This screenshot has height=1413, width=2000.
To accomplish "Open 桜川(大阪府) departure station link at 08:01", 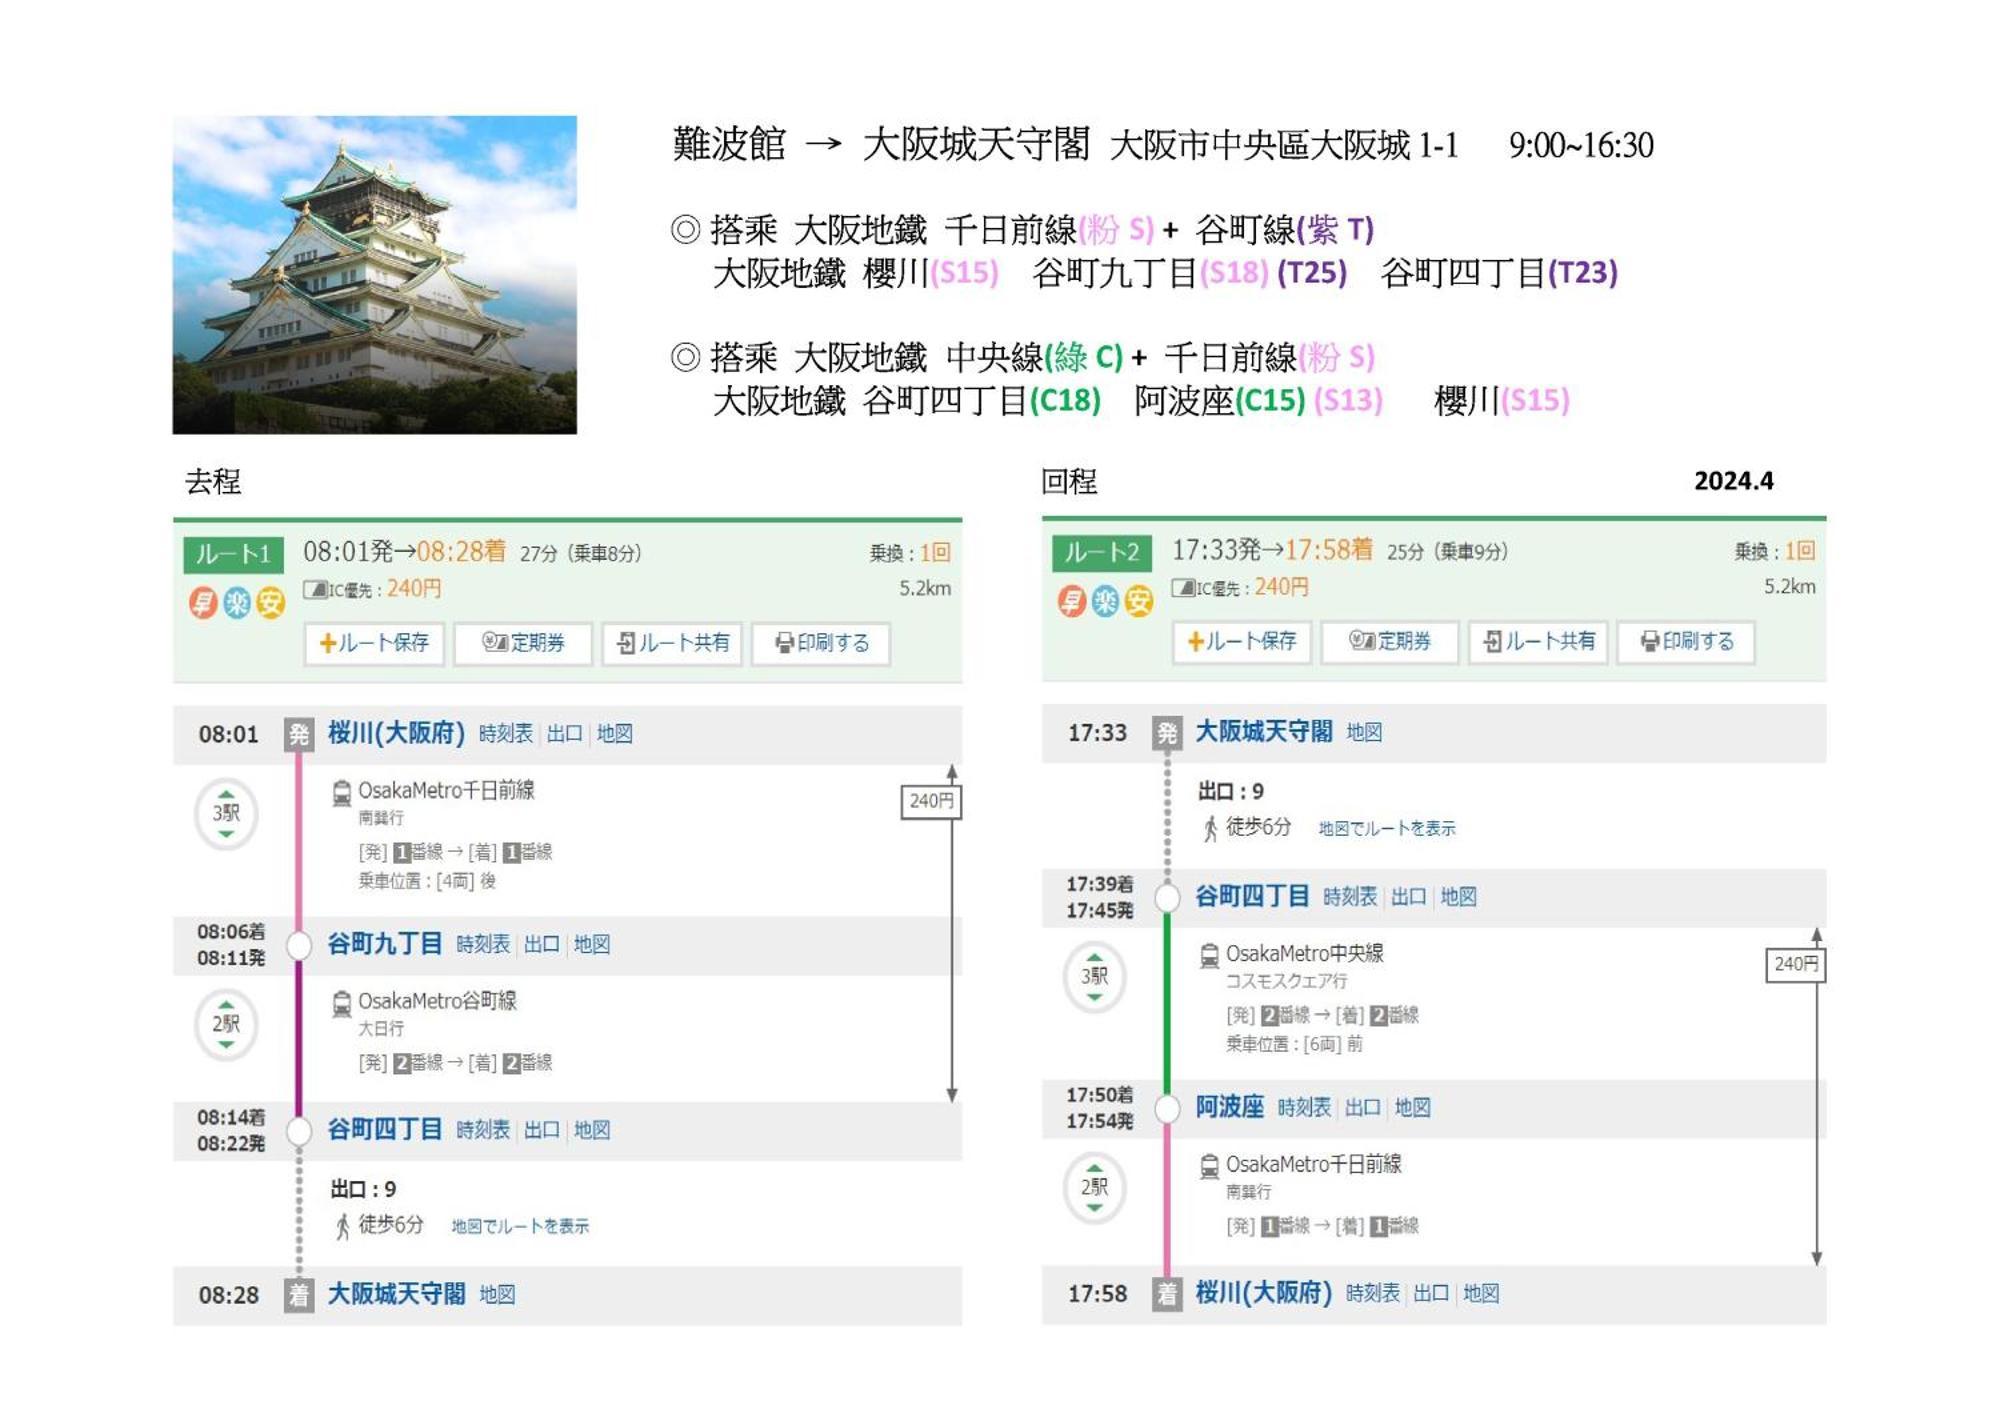I will 396,733.
